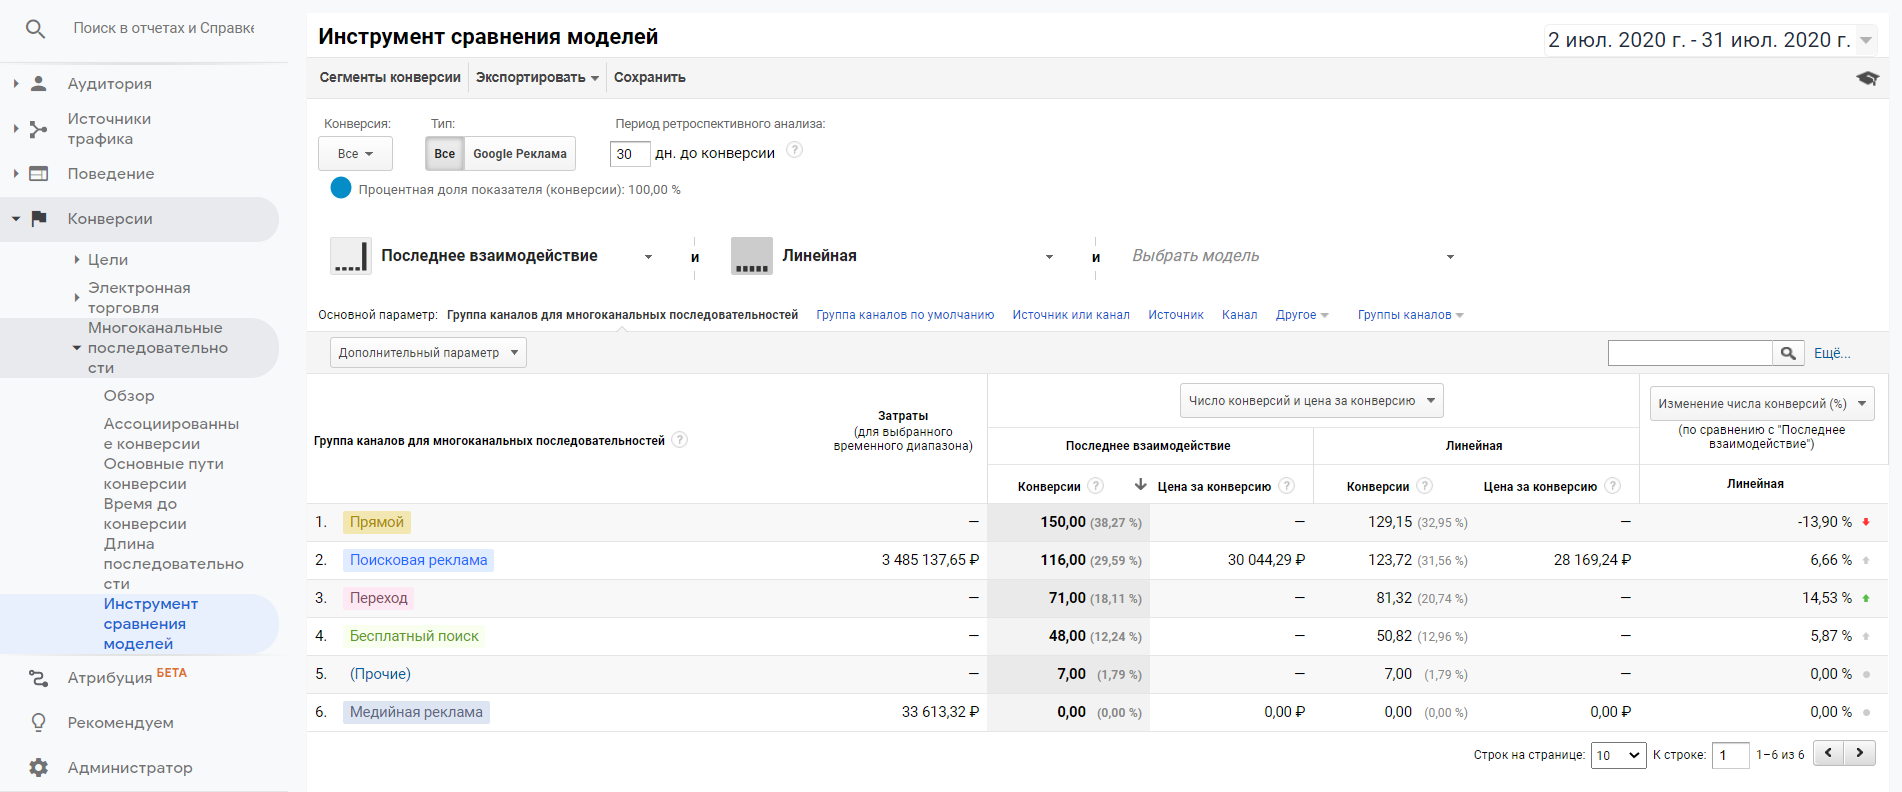Go to next table page arrow
The image size is (1902, 792).
point(1860,753)
